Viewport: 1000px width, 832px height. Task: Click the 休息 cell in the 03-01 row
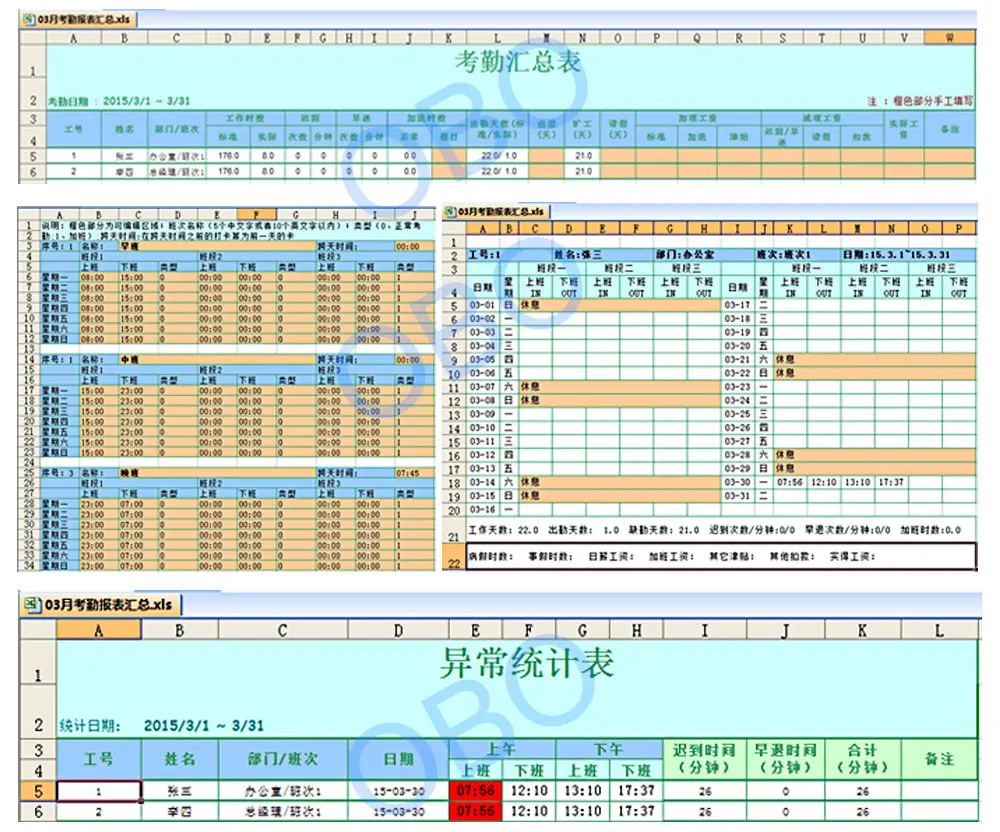[x=619, y=305]
